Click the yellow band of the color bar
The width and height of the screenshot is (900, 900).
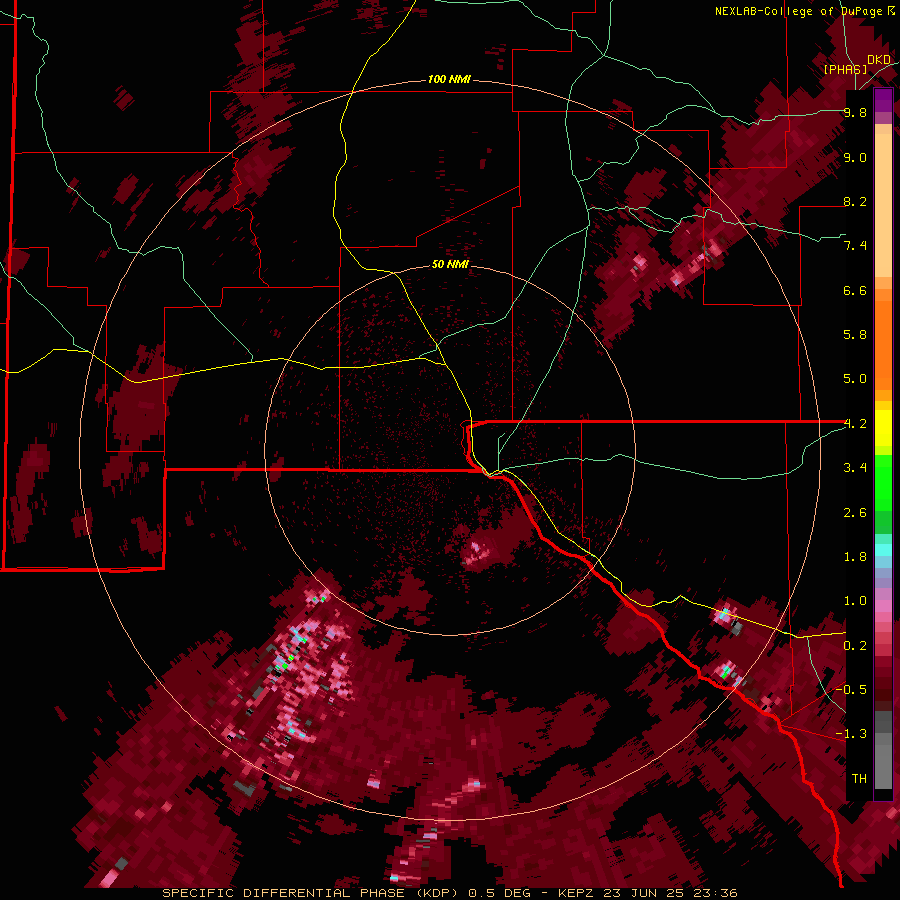883,428
